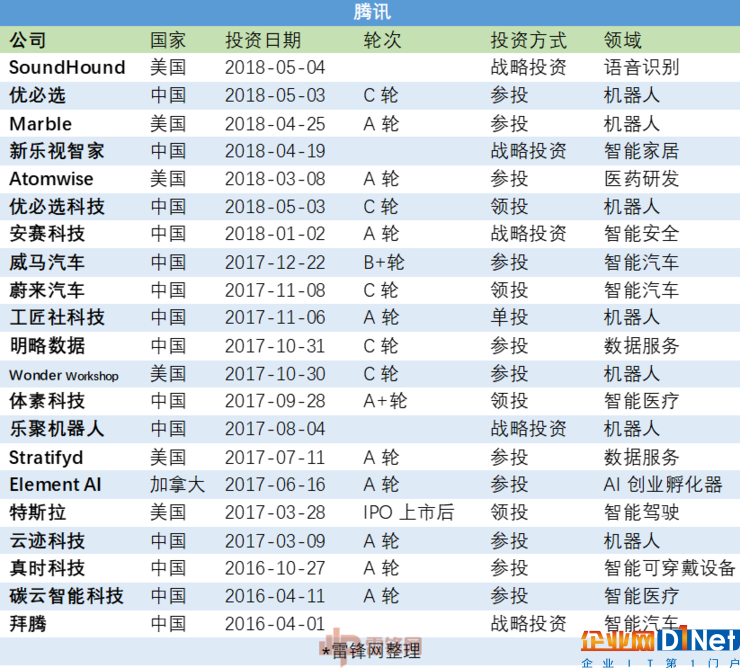The image size is (740, 668).
Task: Click the 体素科技 company cell
Action: click(x=47, y=401)
